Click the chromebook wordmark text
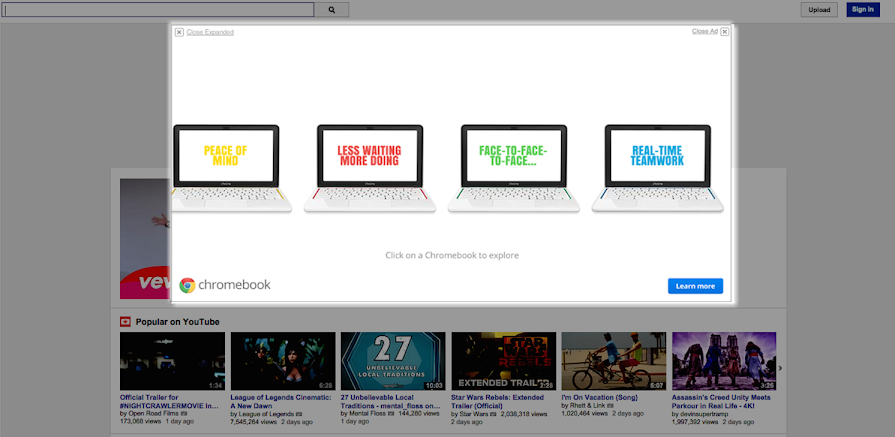Screen dimensions: 895x437 [235, 285]
